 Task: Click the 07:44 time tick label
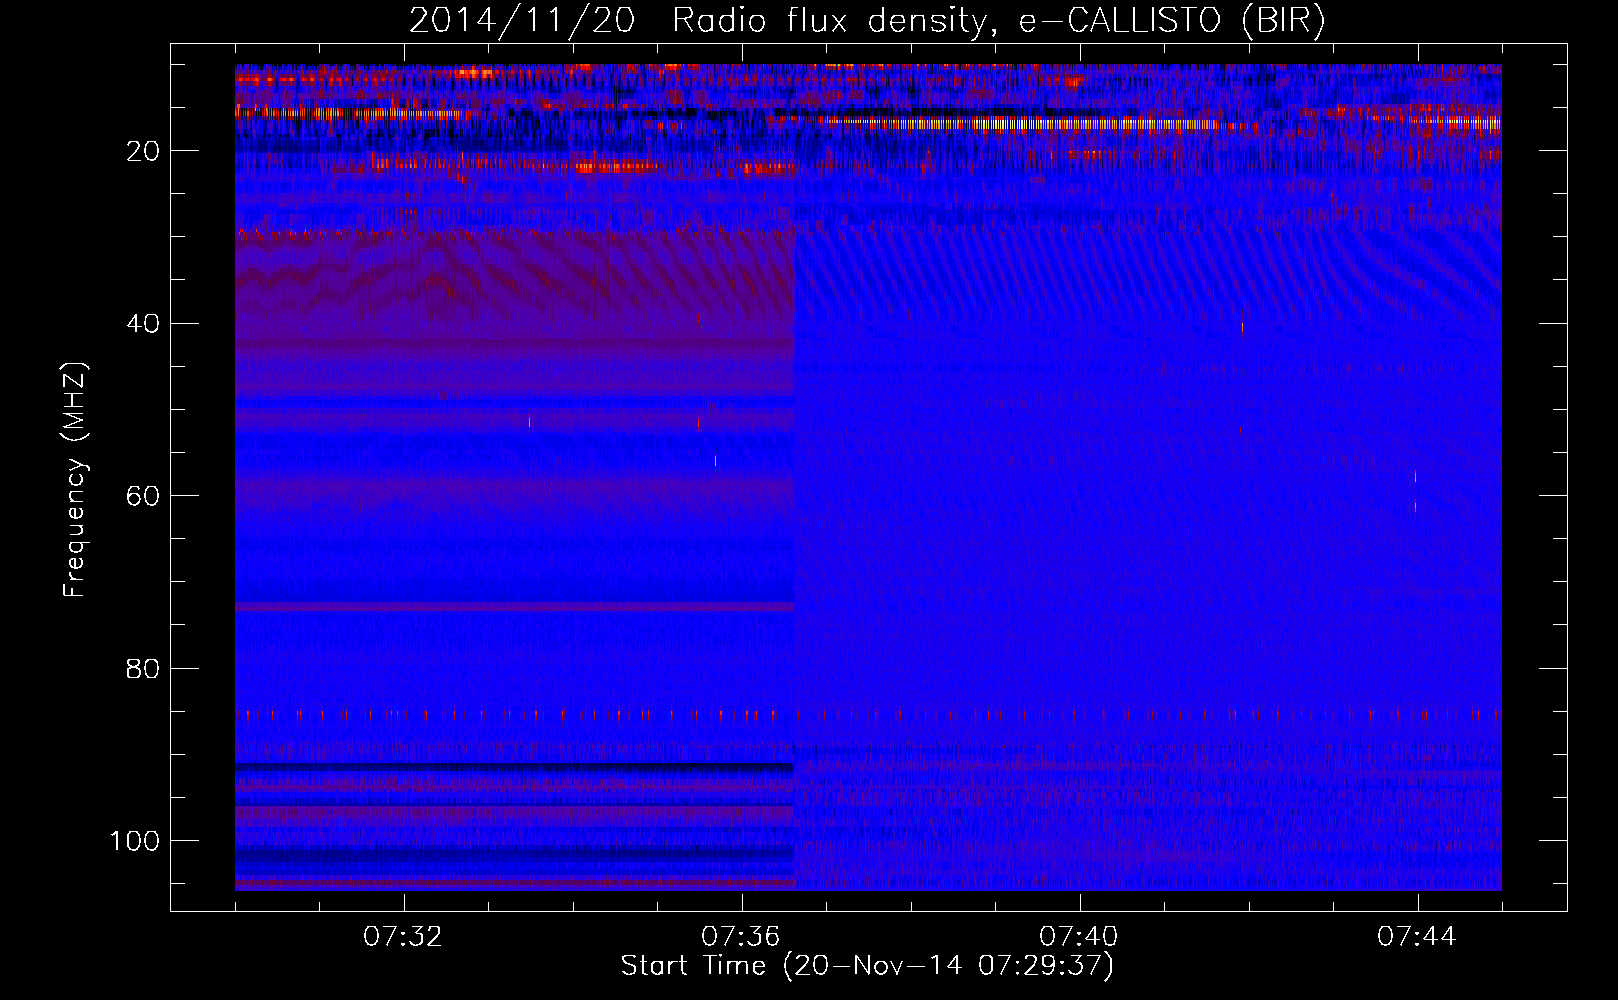pyautogui.click(x=1418, y=937)
